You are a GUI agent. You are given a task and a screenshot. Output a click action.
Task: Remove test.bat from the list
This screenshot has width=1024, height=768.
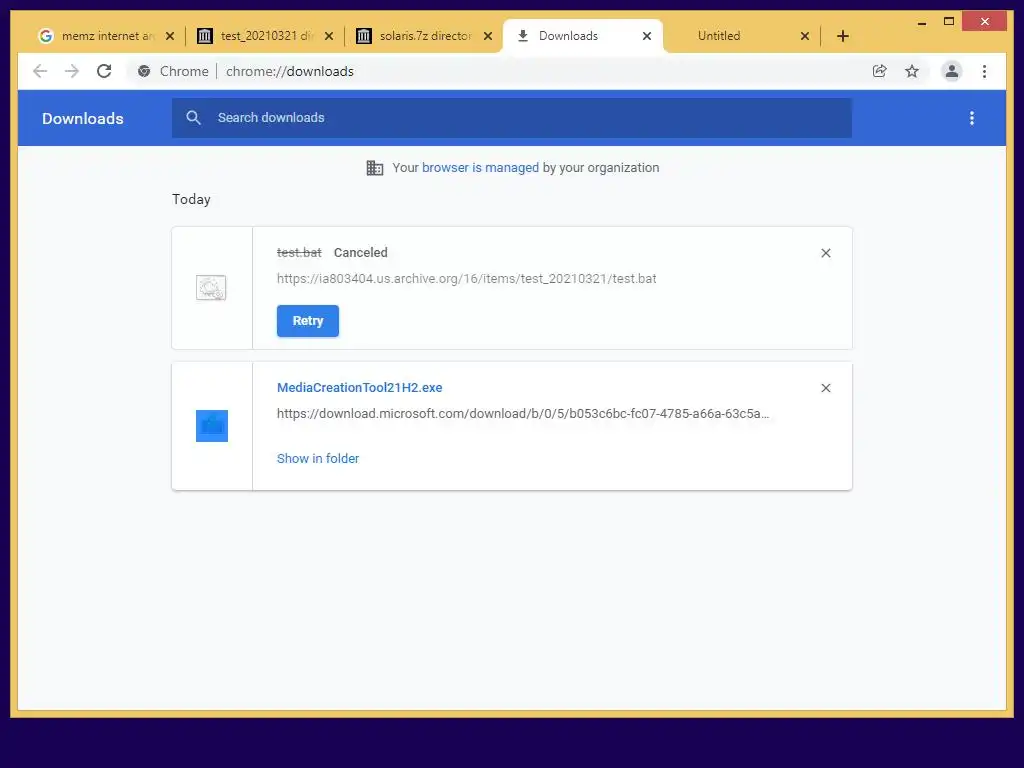[x=825, y=253]
